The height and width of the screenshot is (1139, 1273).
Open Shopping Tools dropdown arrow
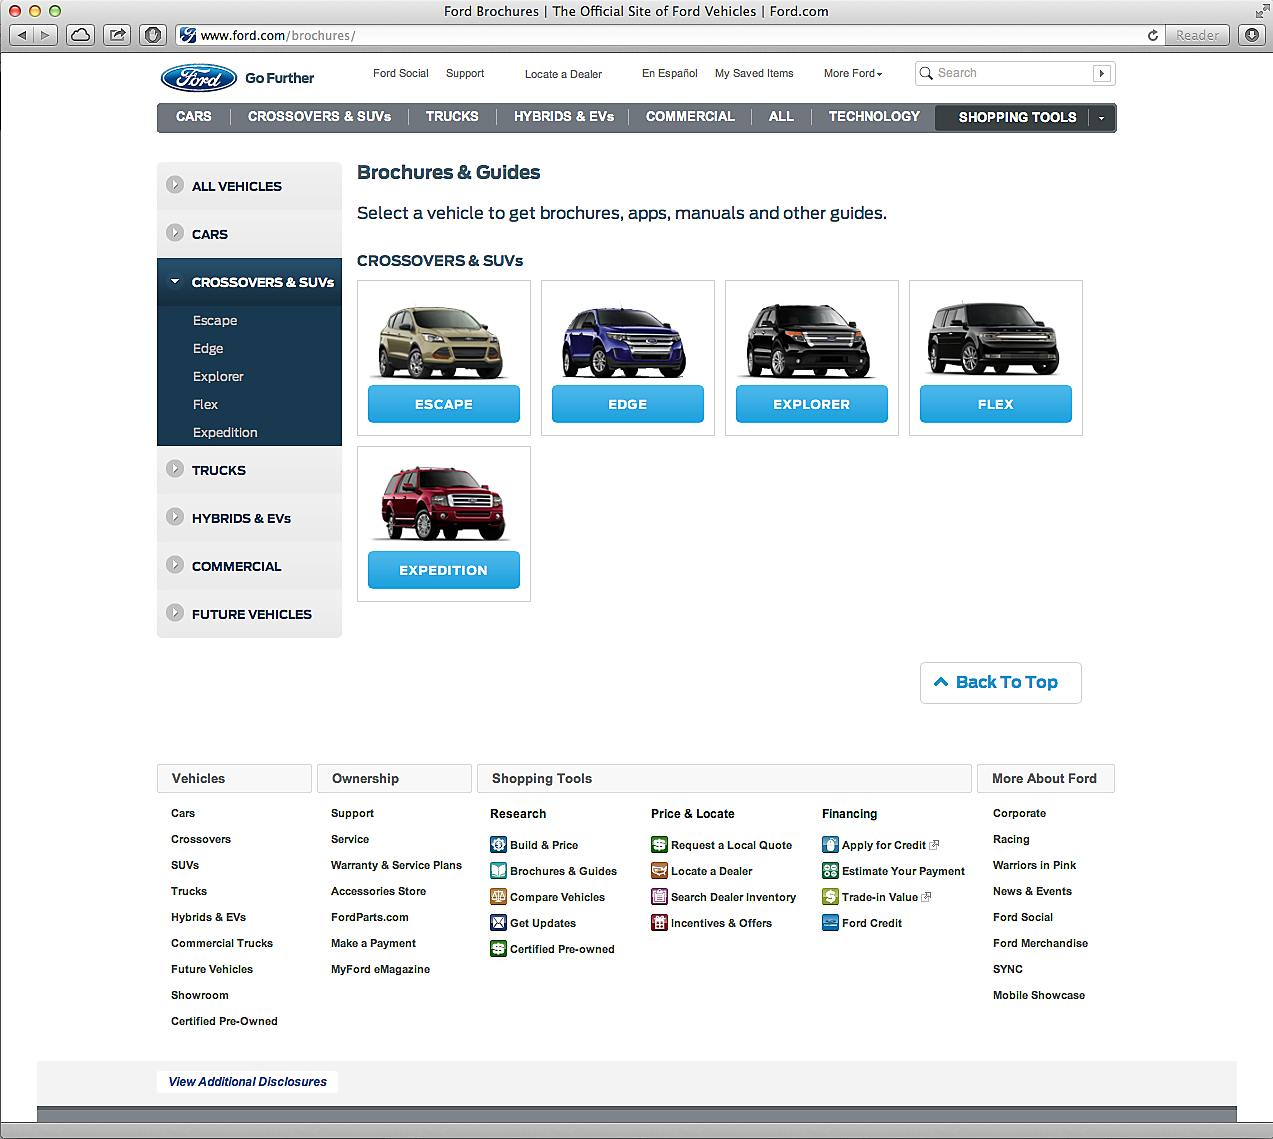coord(1102,118)
